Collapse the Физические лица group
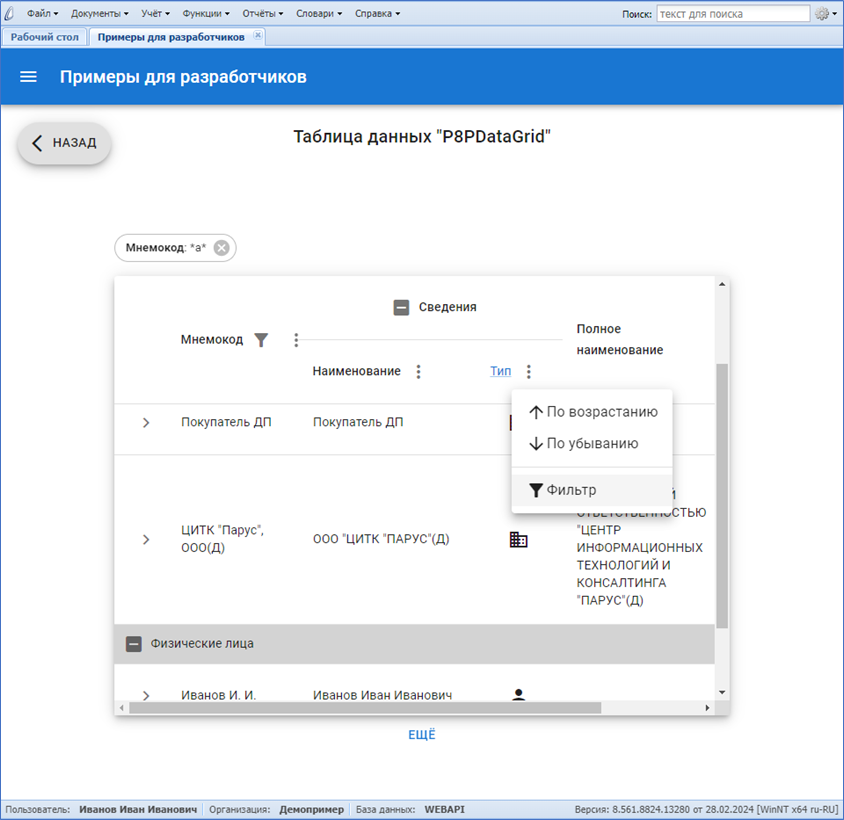Image resolution: width=844 pixels, height=820 pixels. pyautogui.click(x=133, y=644)
